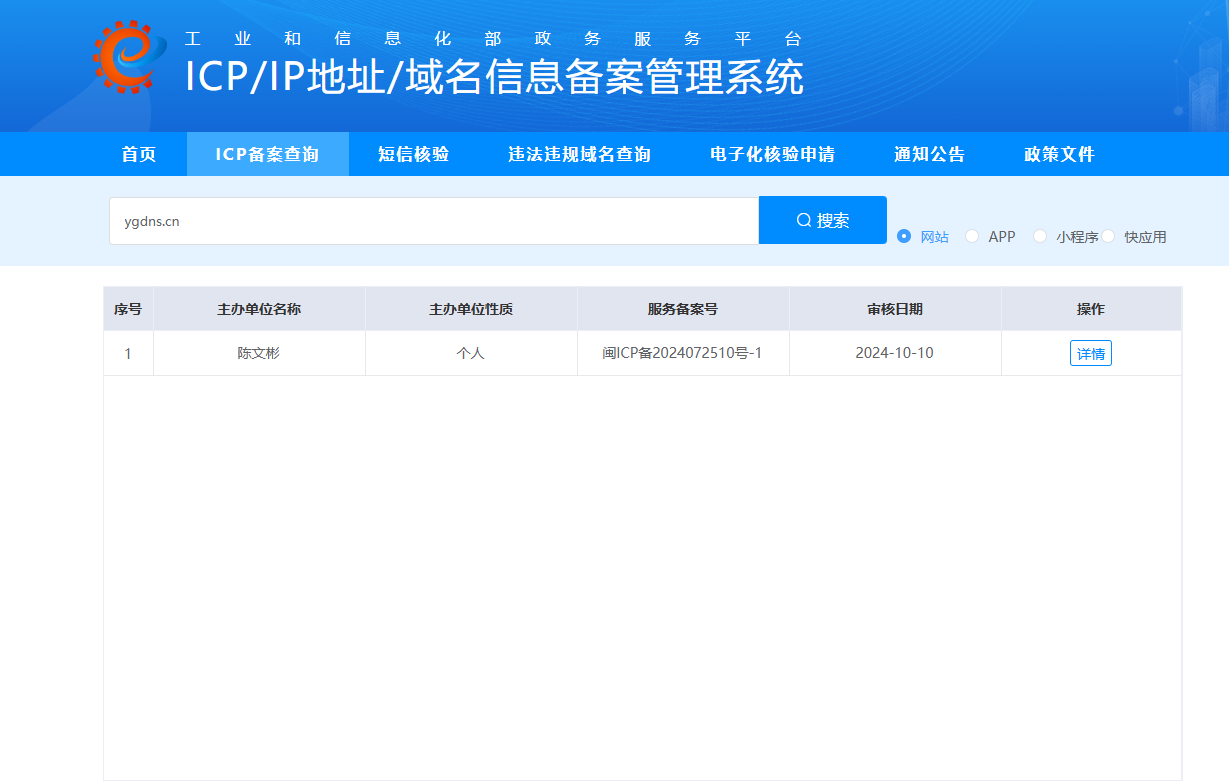Select the 快应用 radio option

[1134, 237]
